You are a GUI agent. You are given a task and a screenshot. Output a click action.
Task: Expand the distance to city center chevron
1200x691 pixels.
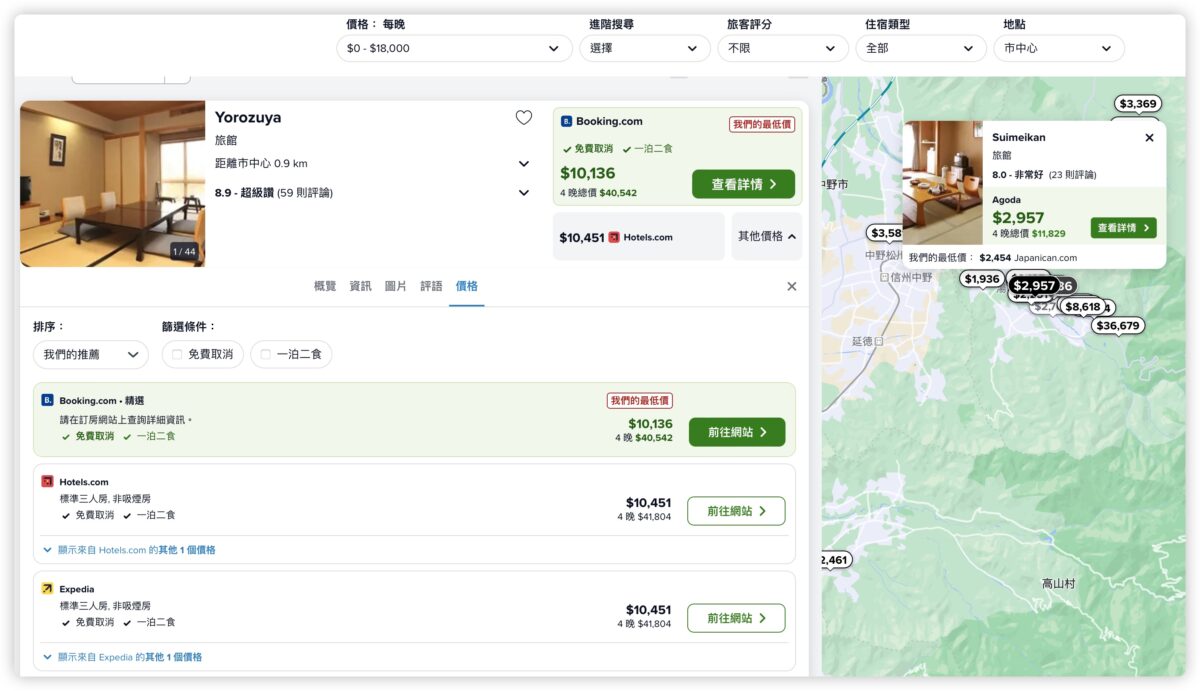524,164
